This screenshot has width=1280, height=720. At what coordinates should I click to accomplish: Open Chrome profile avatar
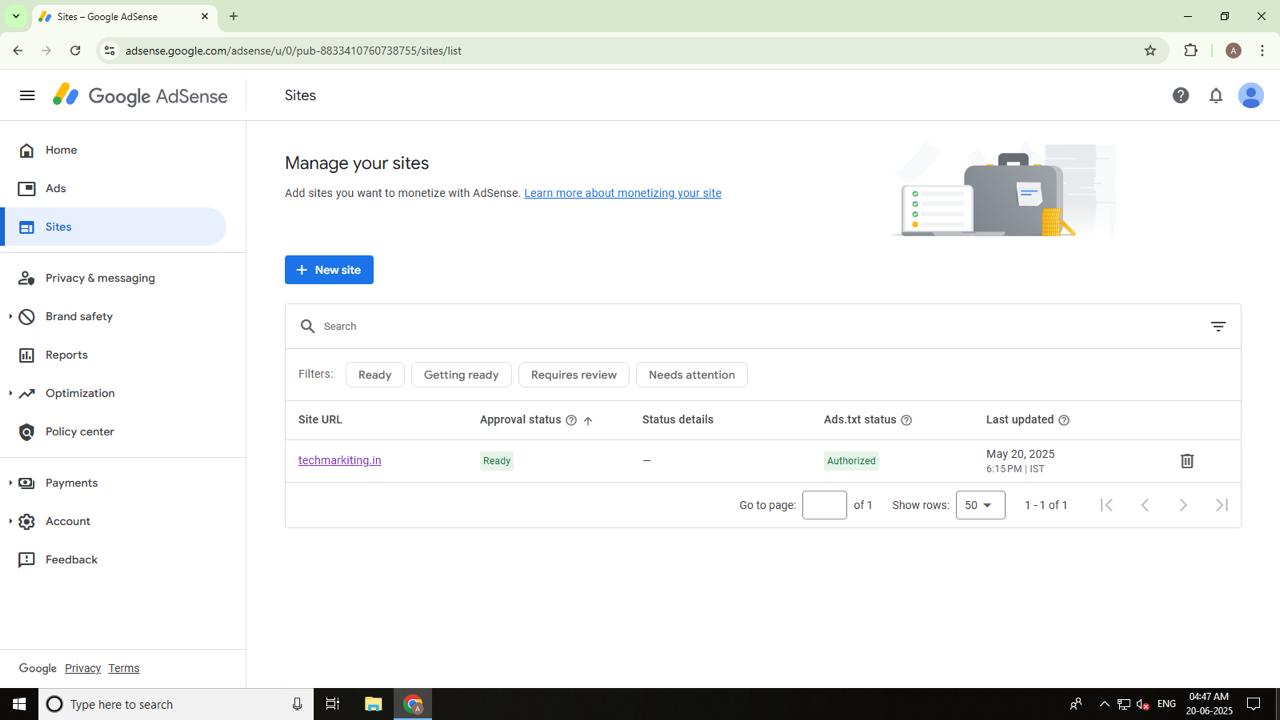[x=1233, y=50]
